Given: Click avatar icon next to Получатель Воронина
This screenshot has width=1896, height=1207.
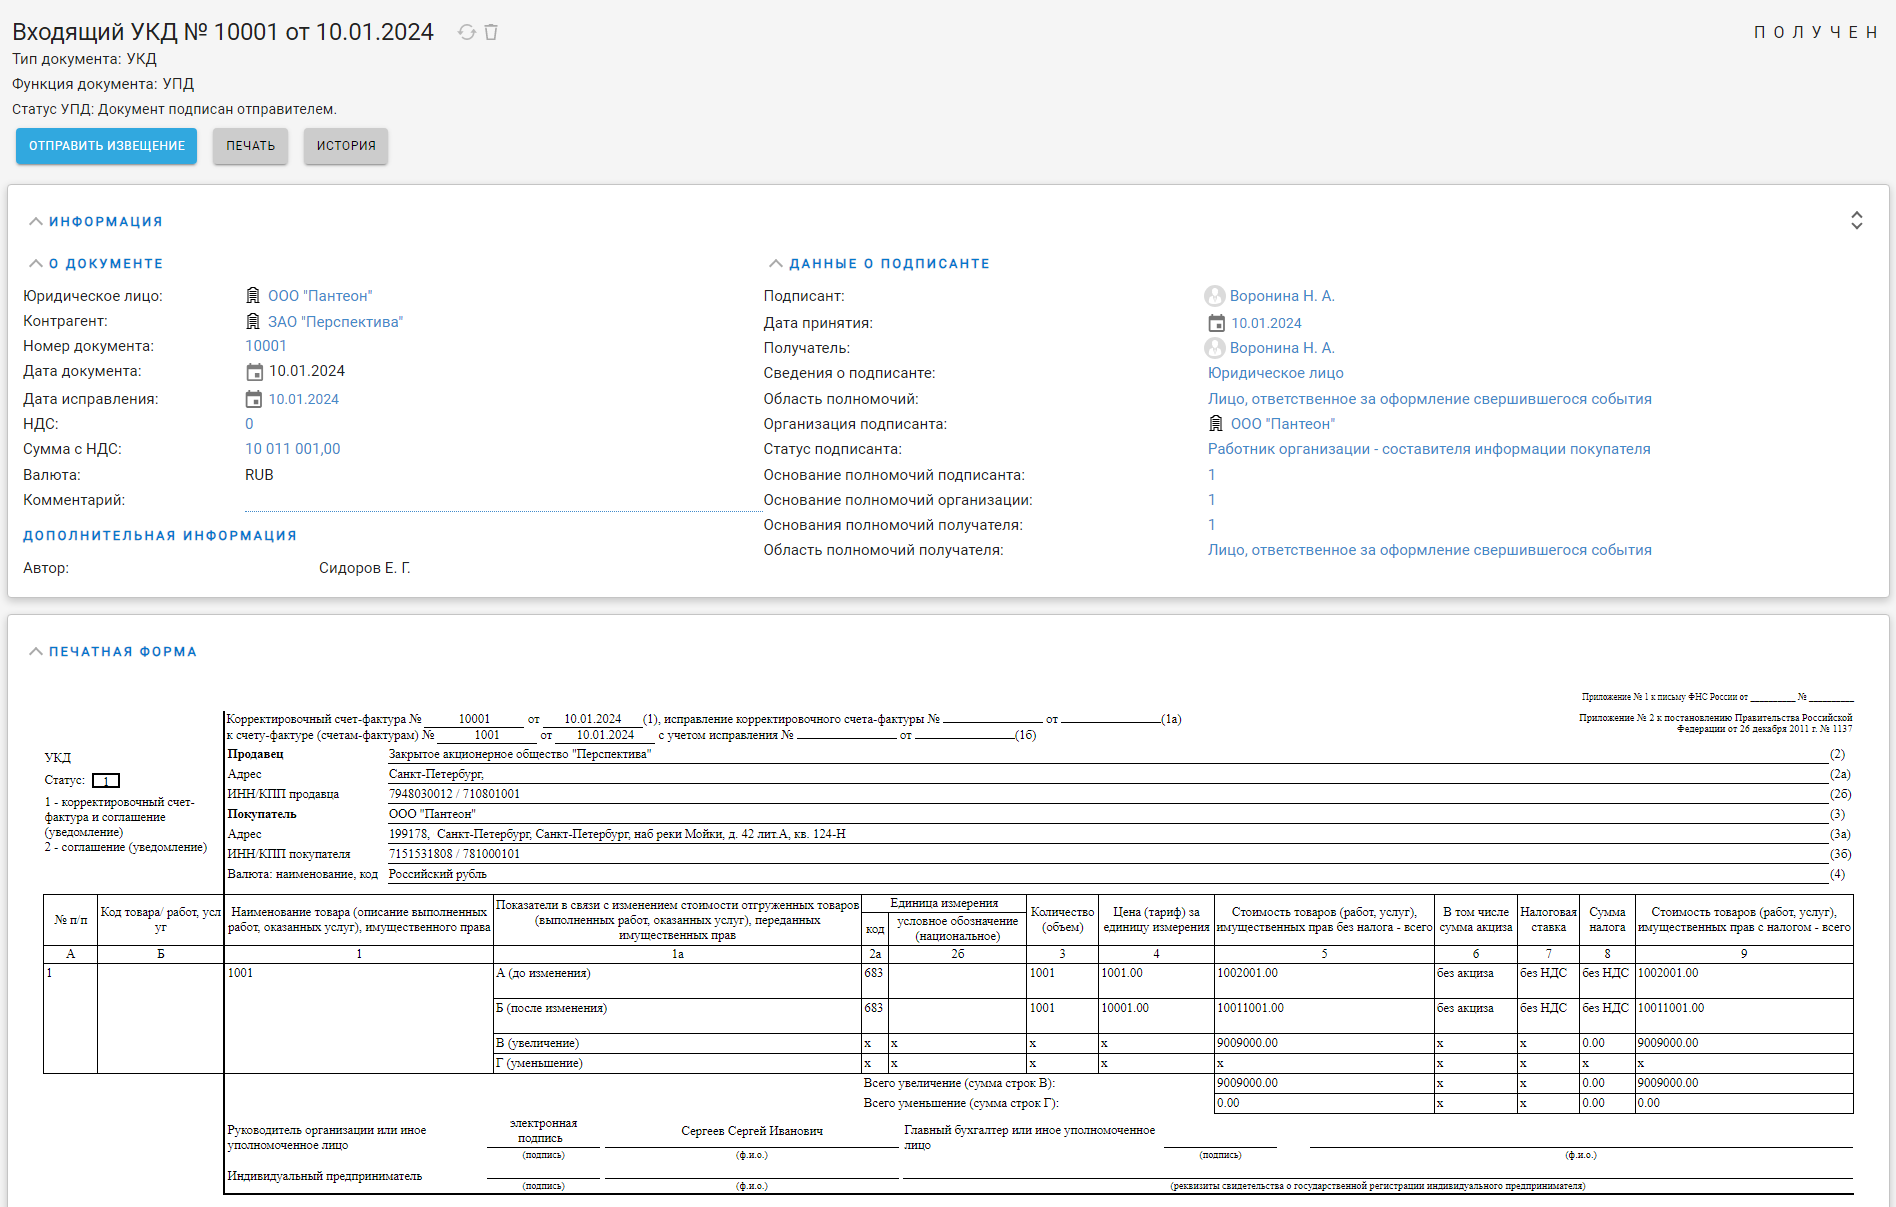Looking at the screenshot, I should (1215, 348).
